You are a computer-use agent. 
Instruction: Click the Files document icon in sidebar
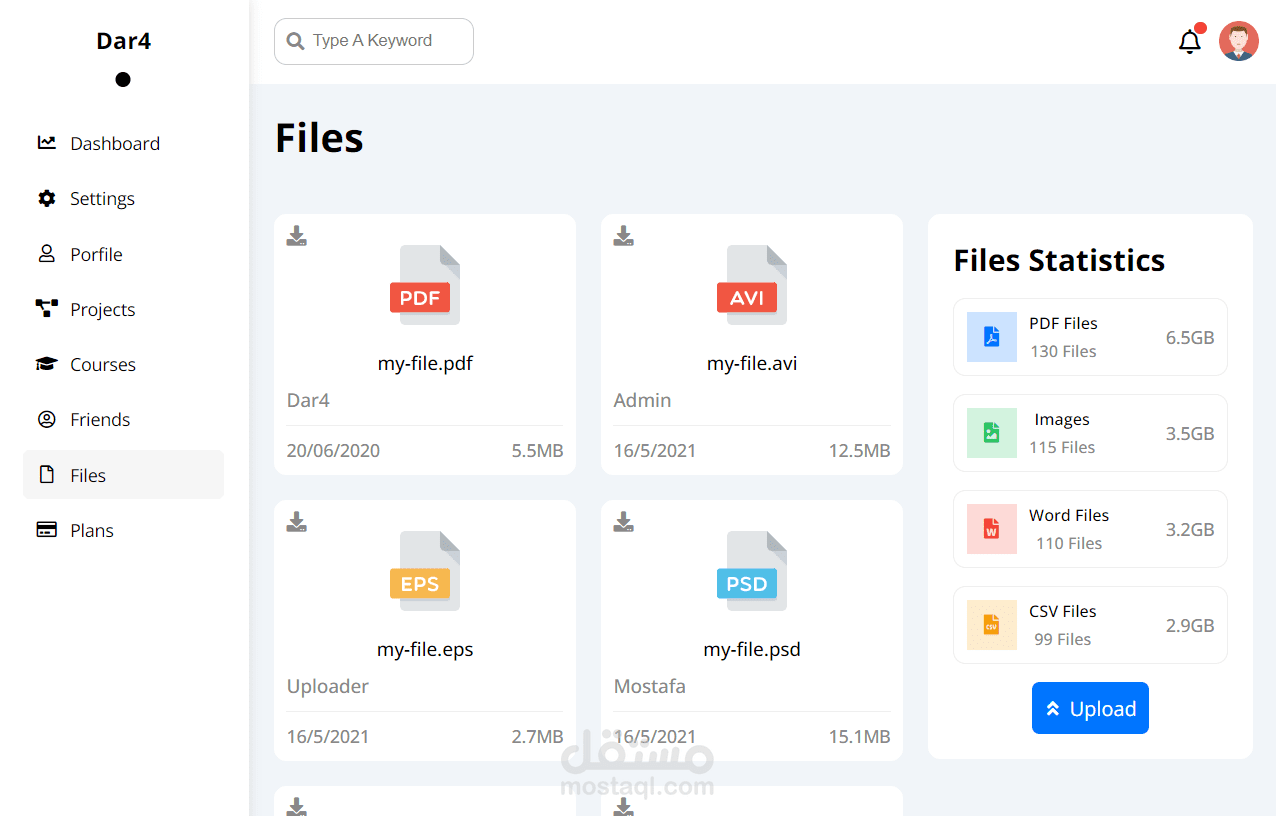(x=47, y=475)
